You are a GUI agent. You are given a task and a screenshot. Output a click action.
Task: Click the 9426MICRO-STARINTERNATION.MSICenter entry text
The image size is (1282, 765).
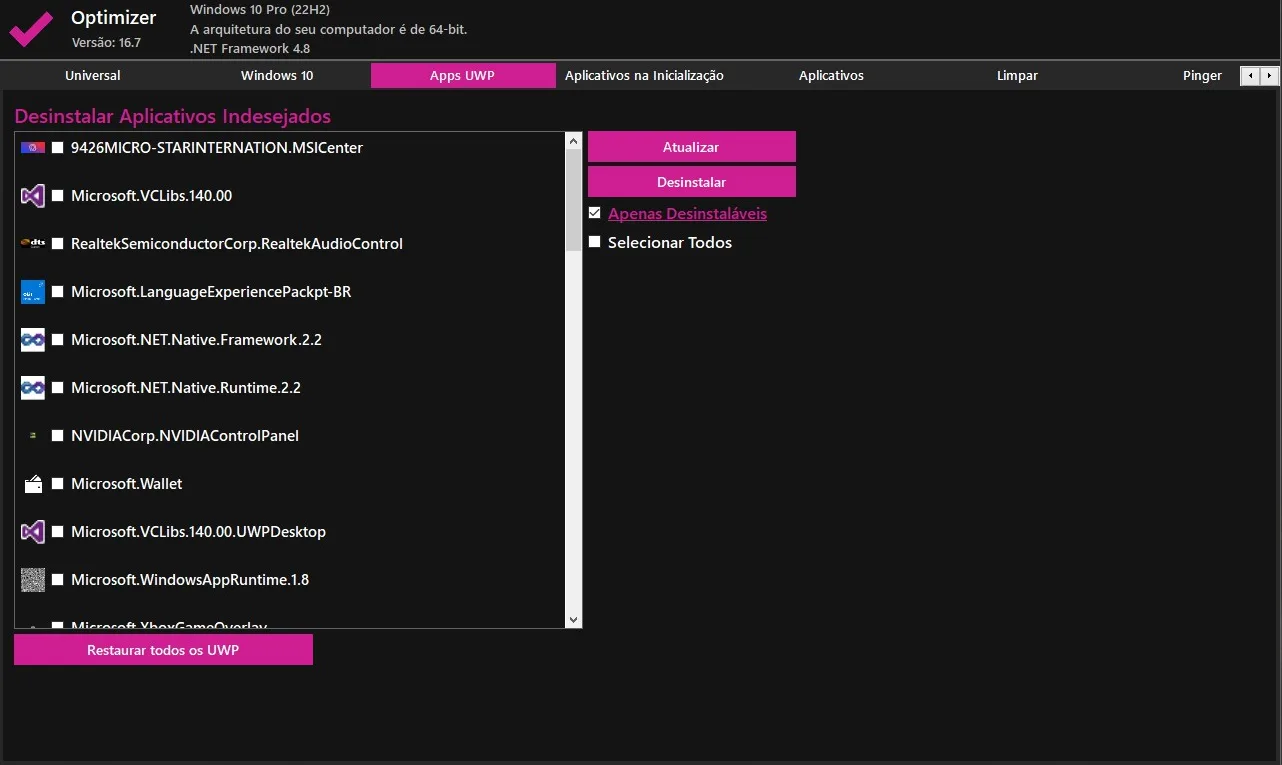click(x=217, y=148)
